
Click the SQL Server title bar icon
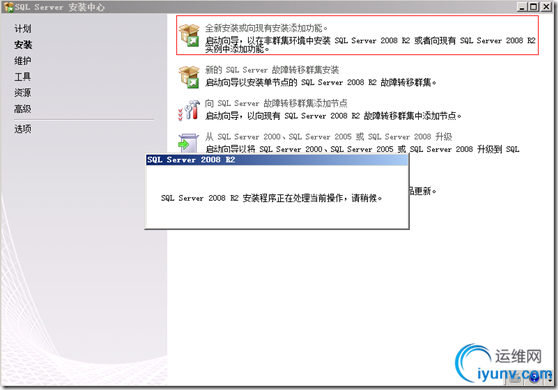[x=9, y=7]
